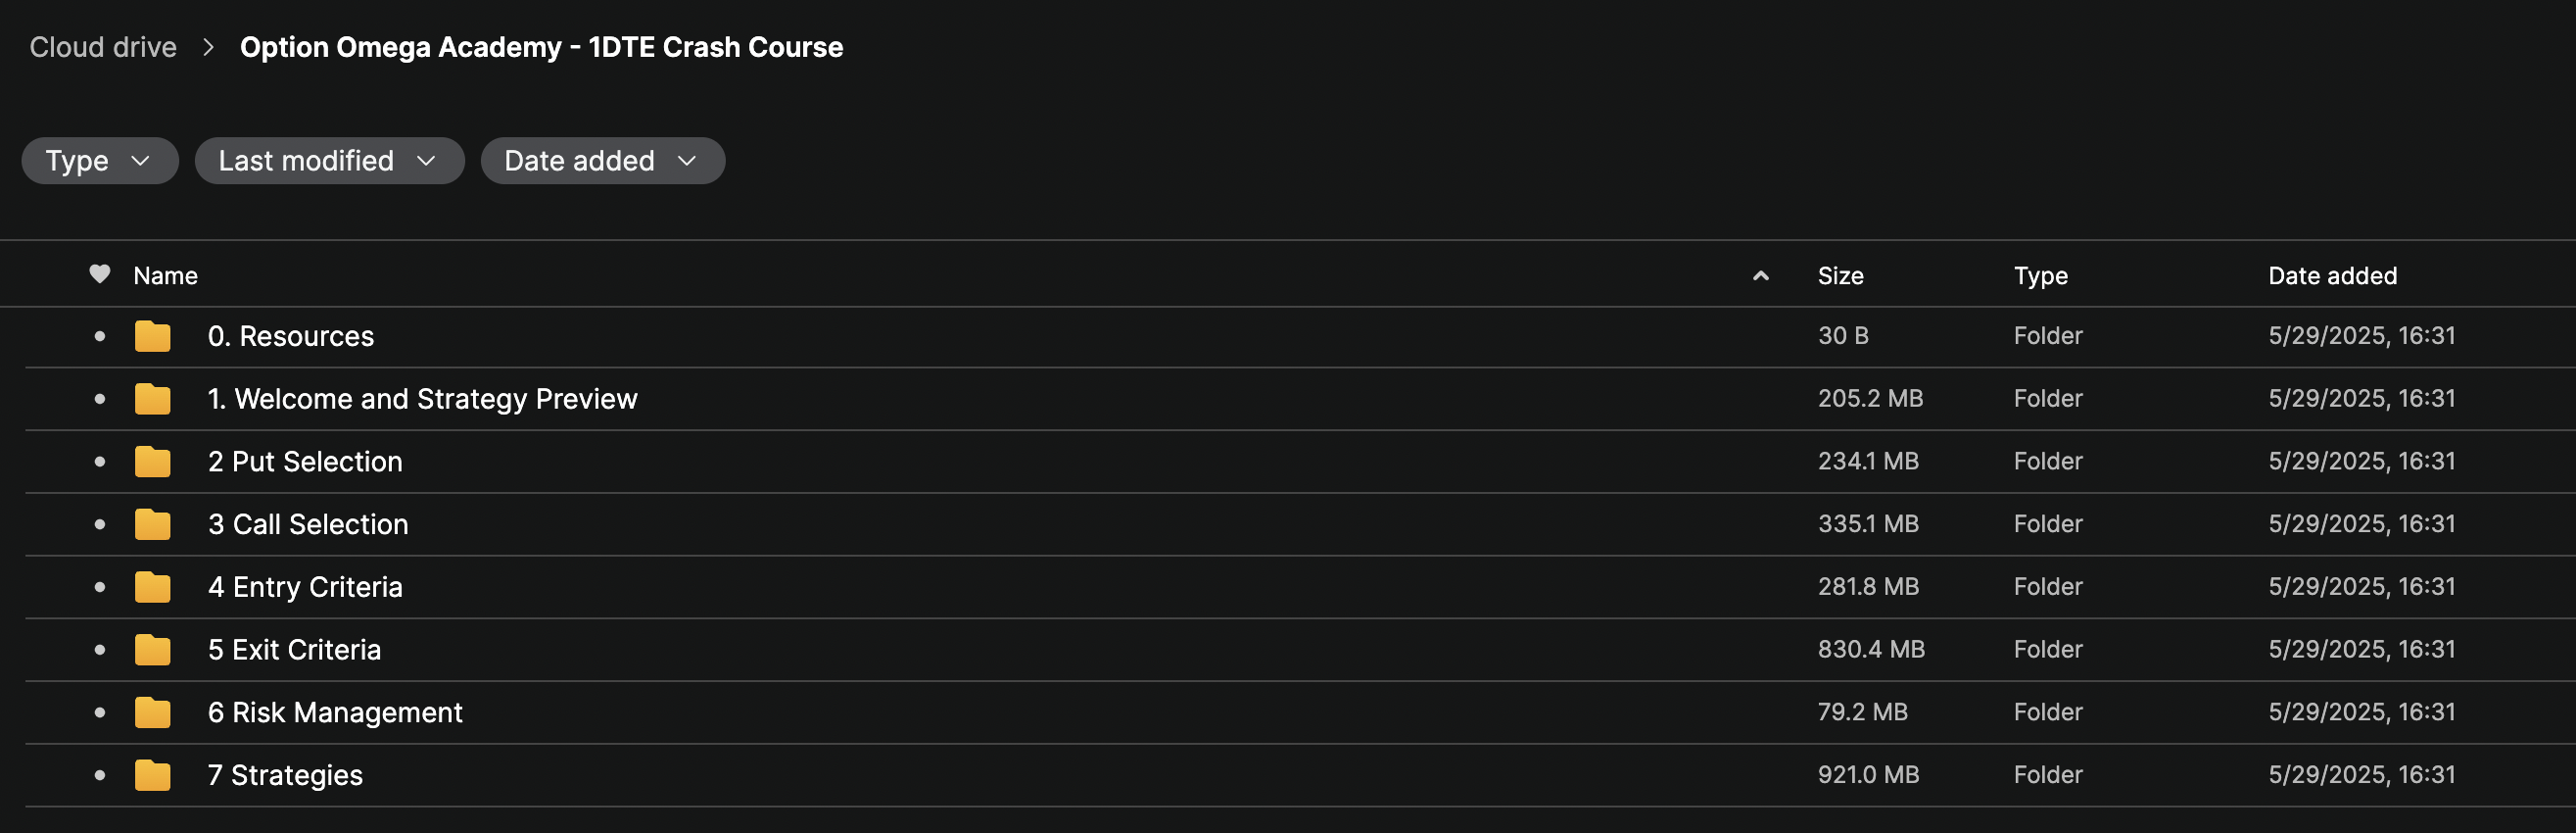
Task: Click the folder icon for Exit Criteria
Action: click(x=153, y=649)
